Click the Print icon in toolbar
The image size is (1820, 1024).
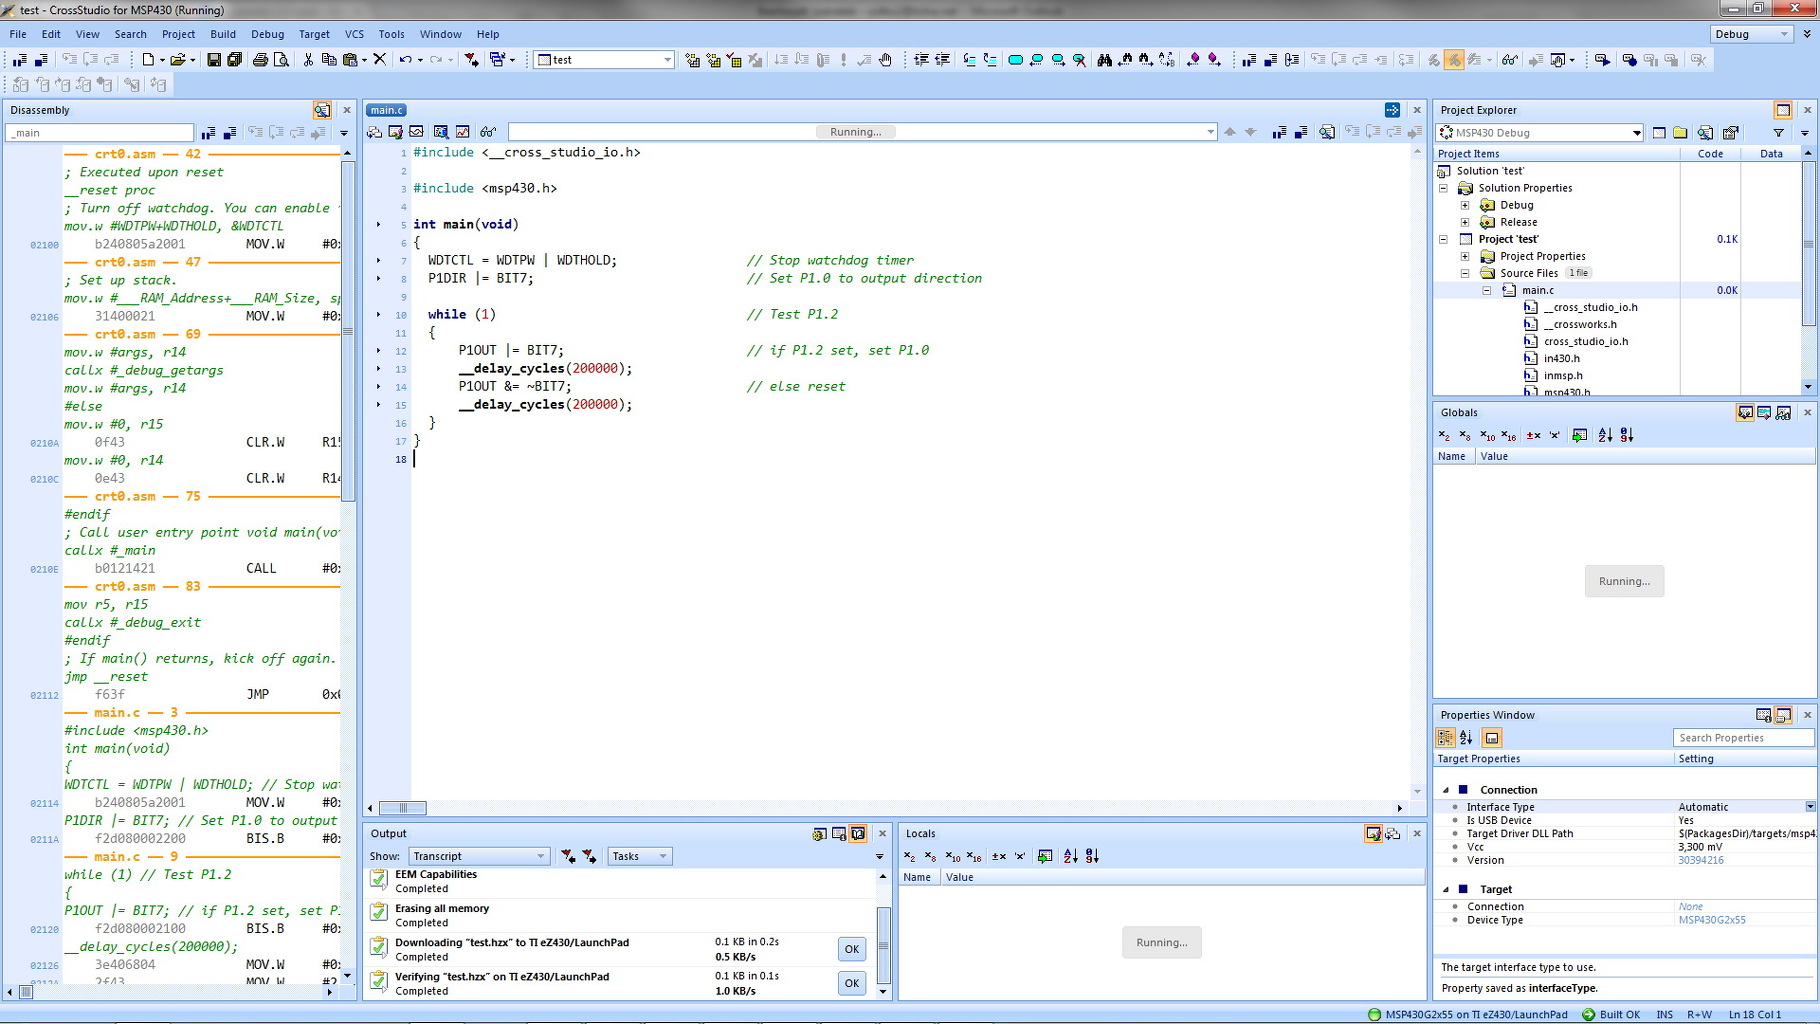point(260,60)
